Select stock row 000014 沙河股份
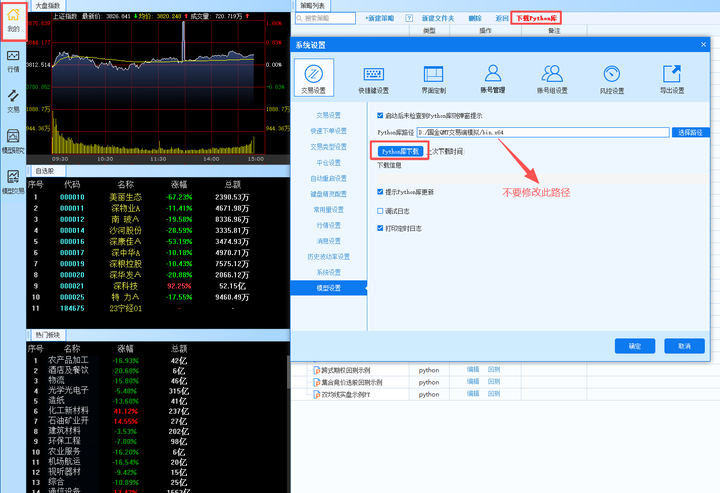Image resolution: width=720 pixels, height=493 pixels. (158, 230)
